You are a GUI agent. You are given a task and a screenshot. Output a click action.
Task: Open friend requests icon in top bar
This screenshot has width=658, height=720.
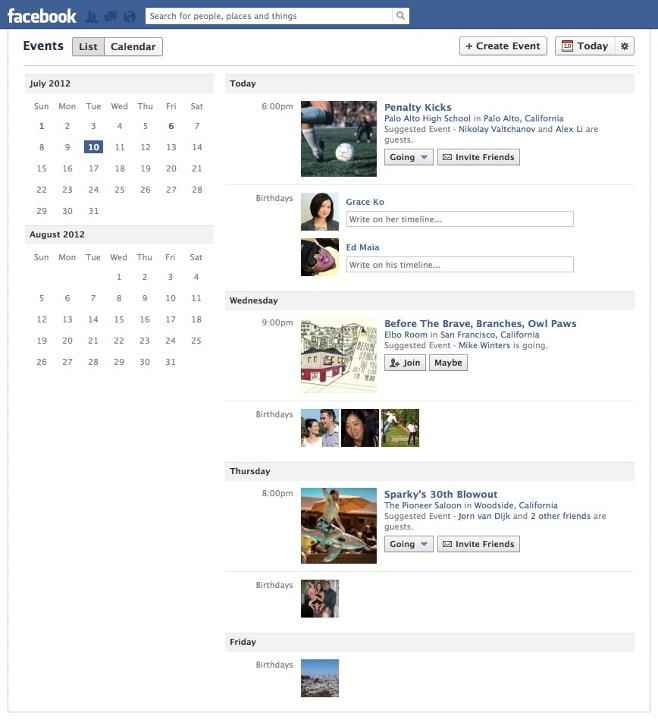pos(92,17)
